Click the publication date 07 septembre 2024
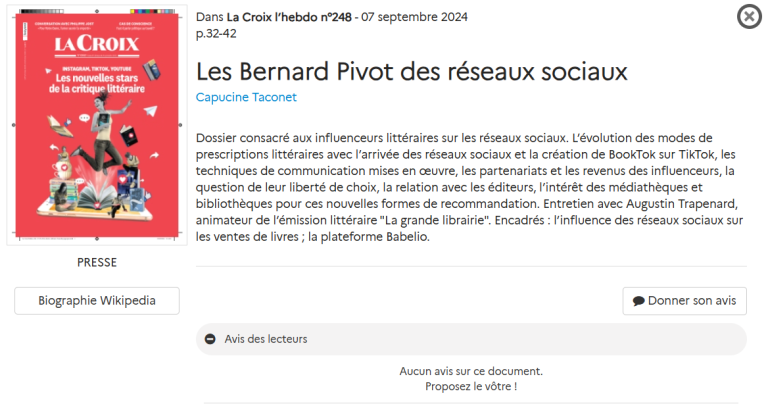This screenshot has height=406, width=768. tap(414, 17)
